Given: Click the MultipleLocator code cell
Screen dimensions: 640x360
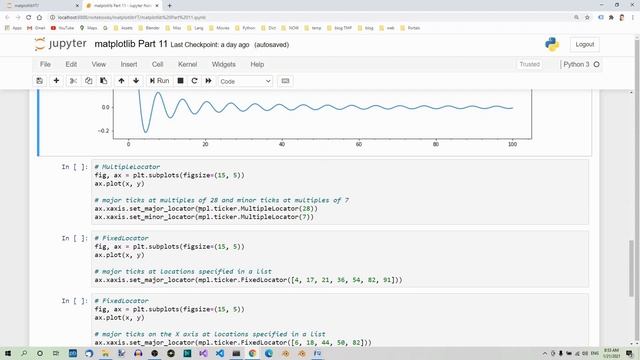Looking at the screenshot, I should pos(340,192).
